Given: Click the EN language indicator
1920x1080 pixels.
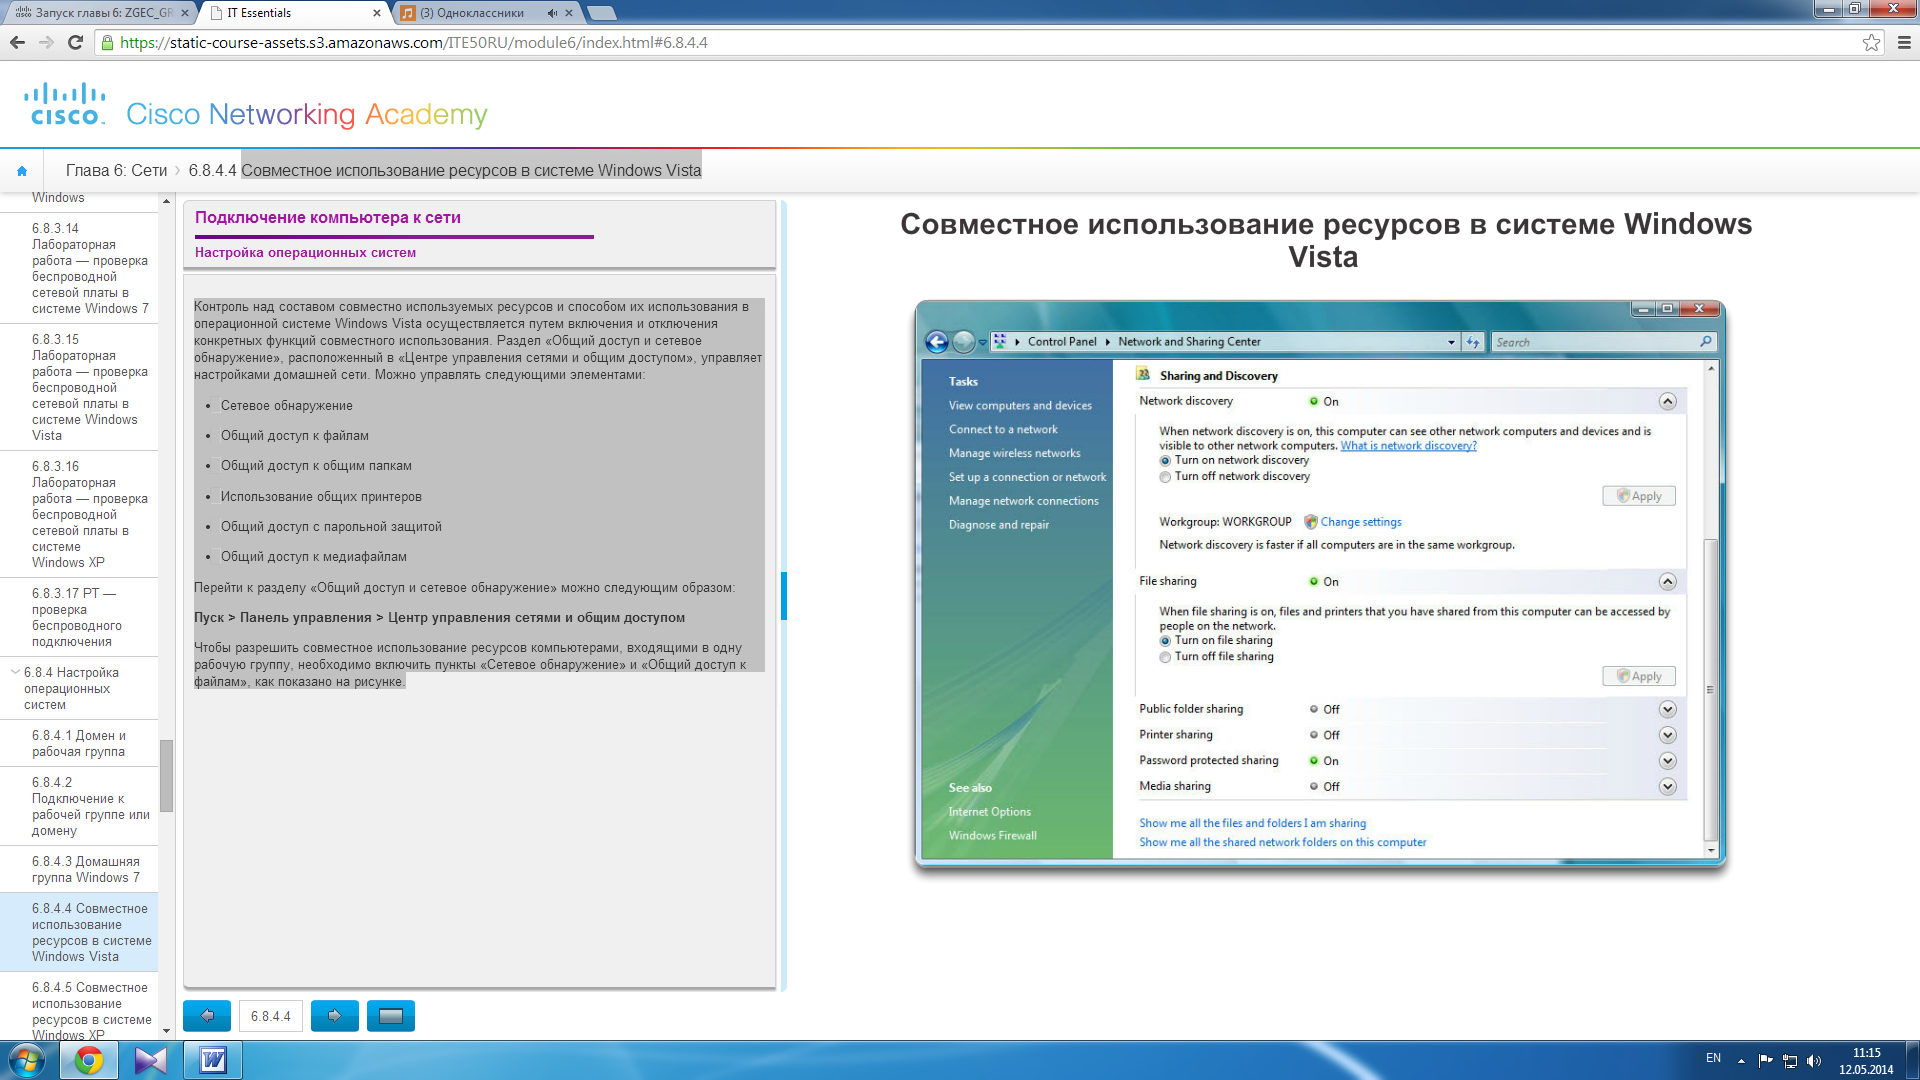Looking at the screenshot, I should point(1713,1058).
